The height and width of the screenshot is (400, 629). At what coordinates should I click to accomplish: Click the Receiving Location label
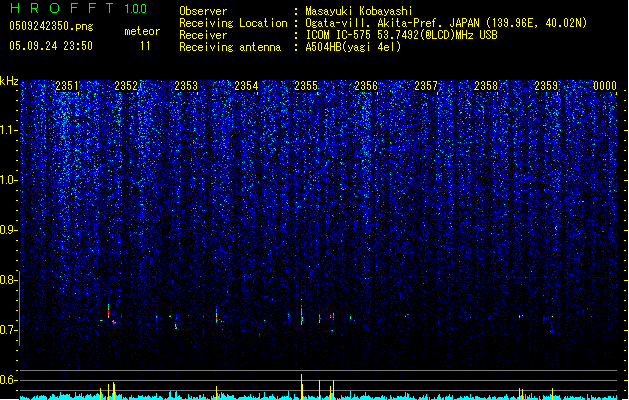coord(233,23)
